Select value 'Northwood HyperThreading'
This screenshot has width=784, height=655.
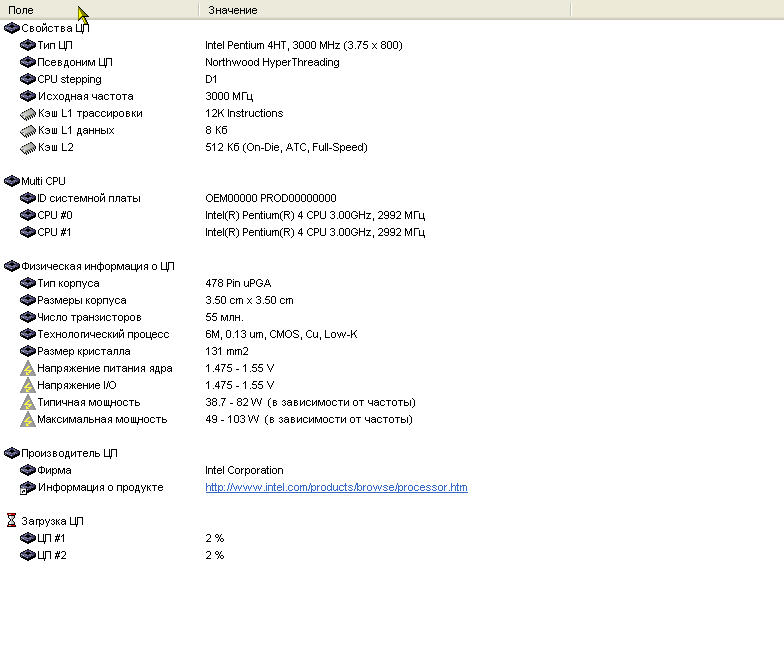(x=272, y=62)
